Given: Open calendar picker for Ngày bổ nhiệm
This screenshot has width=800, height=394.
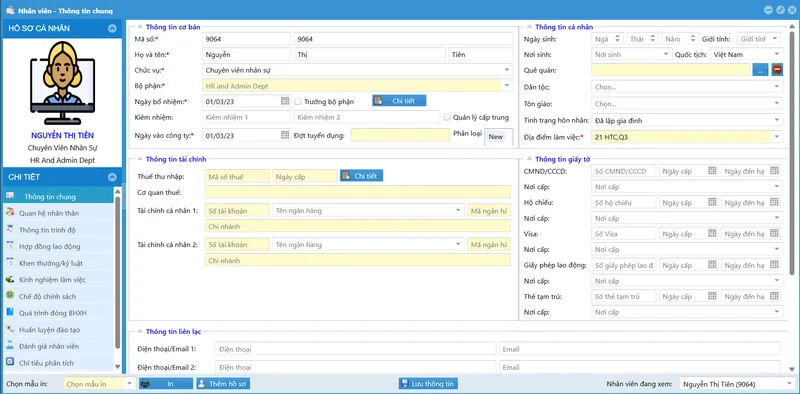Looking at the screenshot, I should 285,101.
